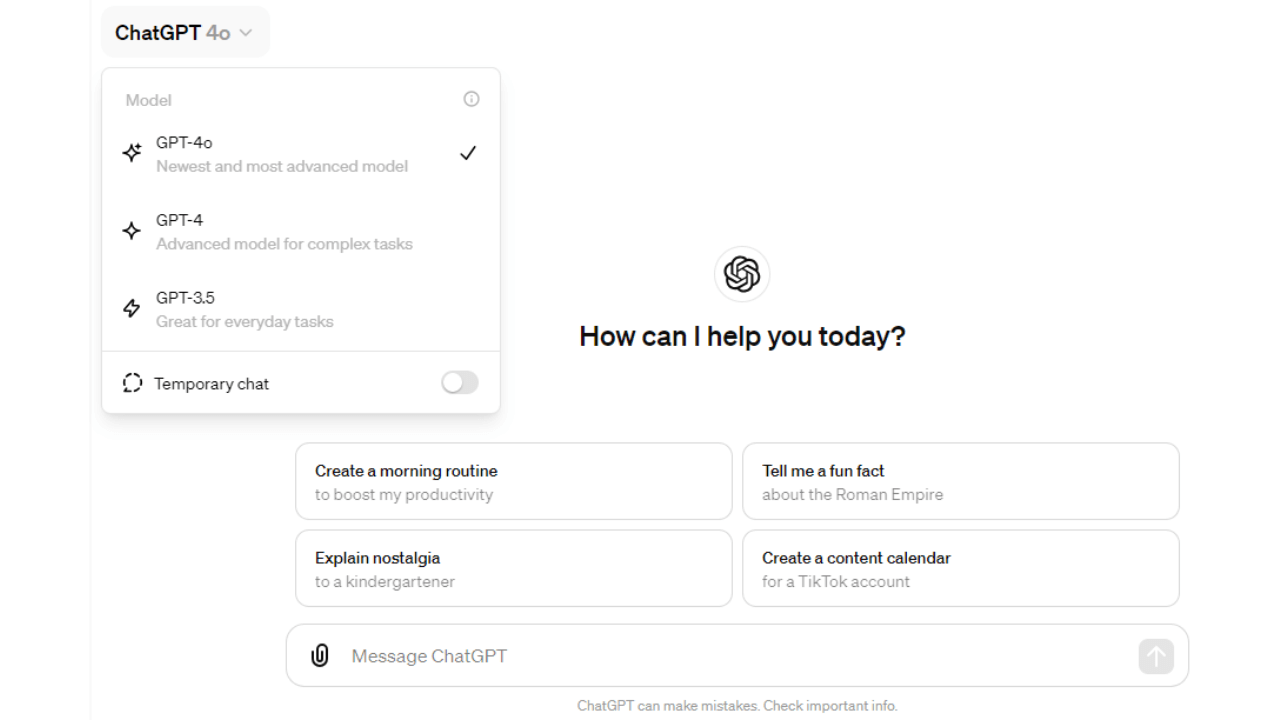Image resolution: width=1280 pixels, height=720 pixels.
Task: Select the GPT-3.5 model option
Action: [x=301, y=309]
